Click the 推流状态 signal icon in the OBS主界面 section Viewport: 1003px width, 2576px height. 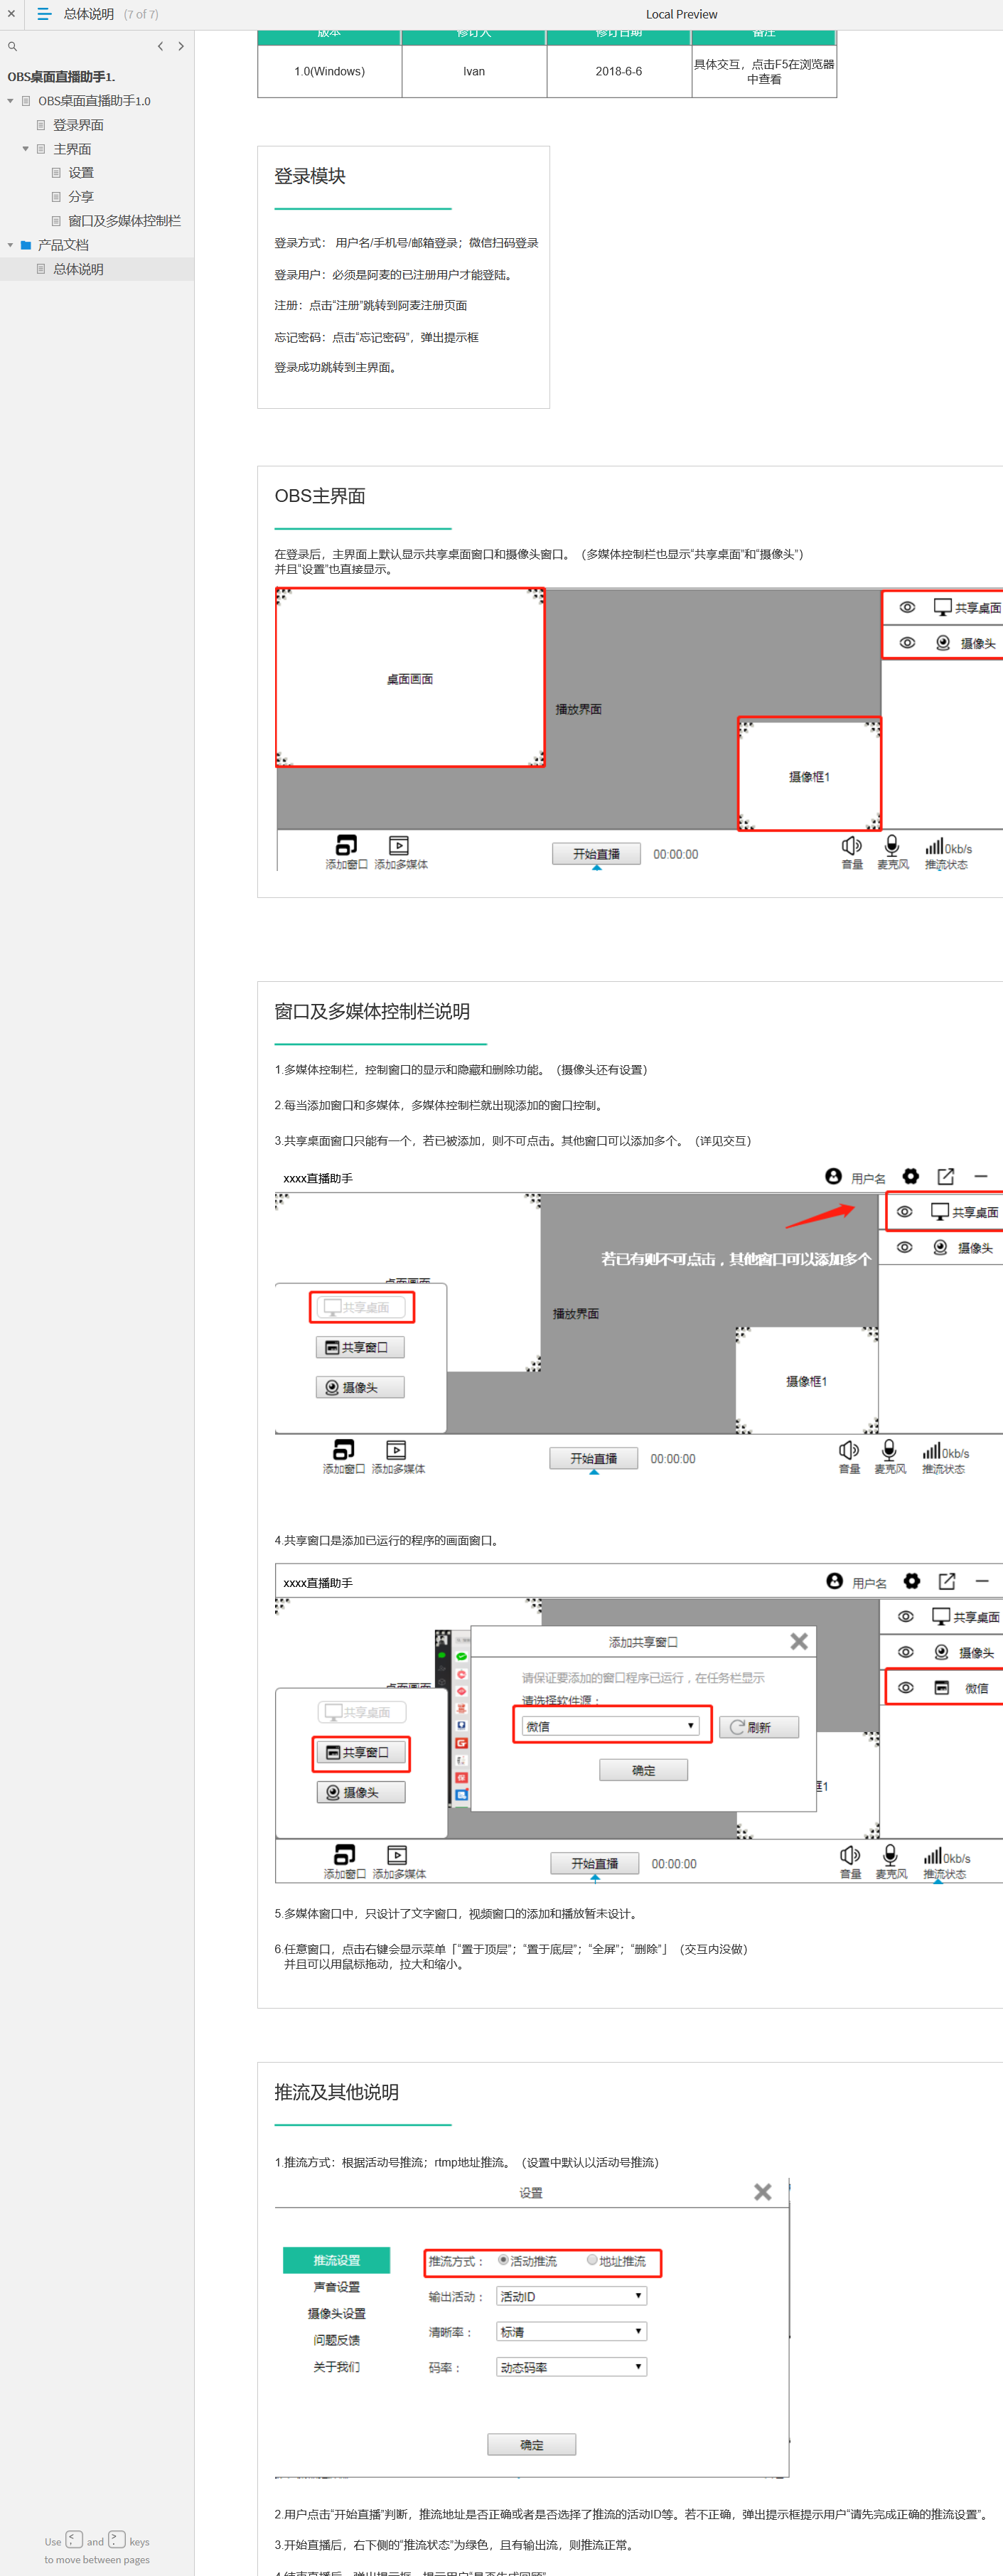(934, 846)
